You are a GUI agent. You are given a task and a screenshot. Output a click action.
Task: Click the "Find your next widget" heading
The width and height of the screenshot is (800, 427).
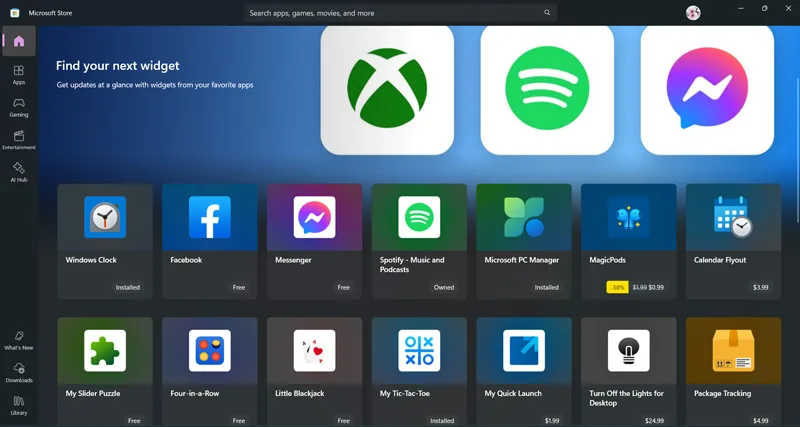point(117,65)
